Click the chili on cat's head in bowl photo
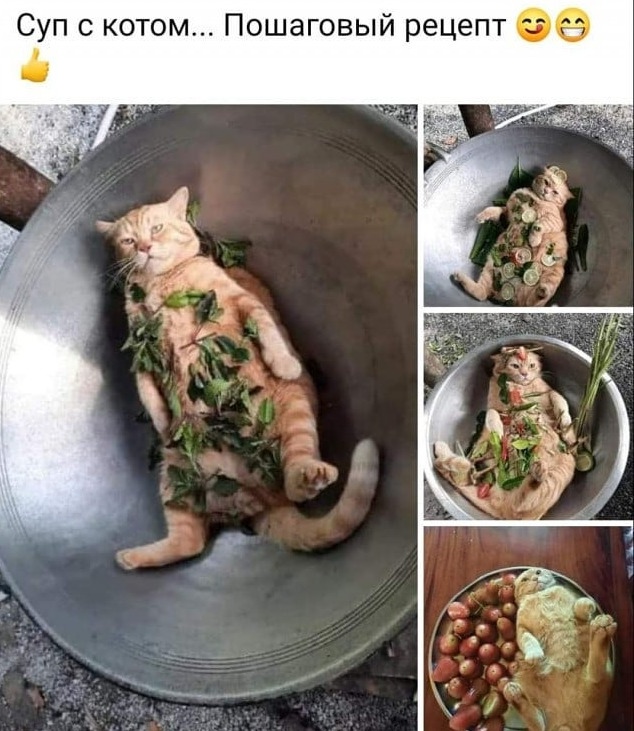 click(x=522, y=353)
